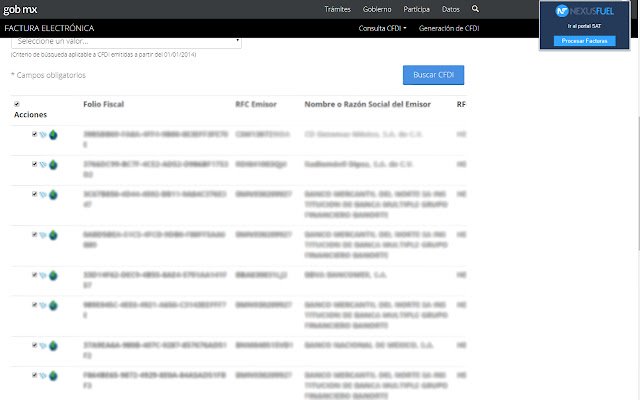Click the Procesar Facturas button
The width and height of the screenshot is (640, 400).
[584, 41]
